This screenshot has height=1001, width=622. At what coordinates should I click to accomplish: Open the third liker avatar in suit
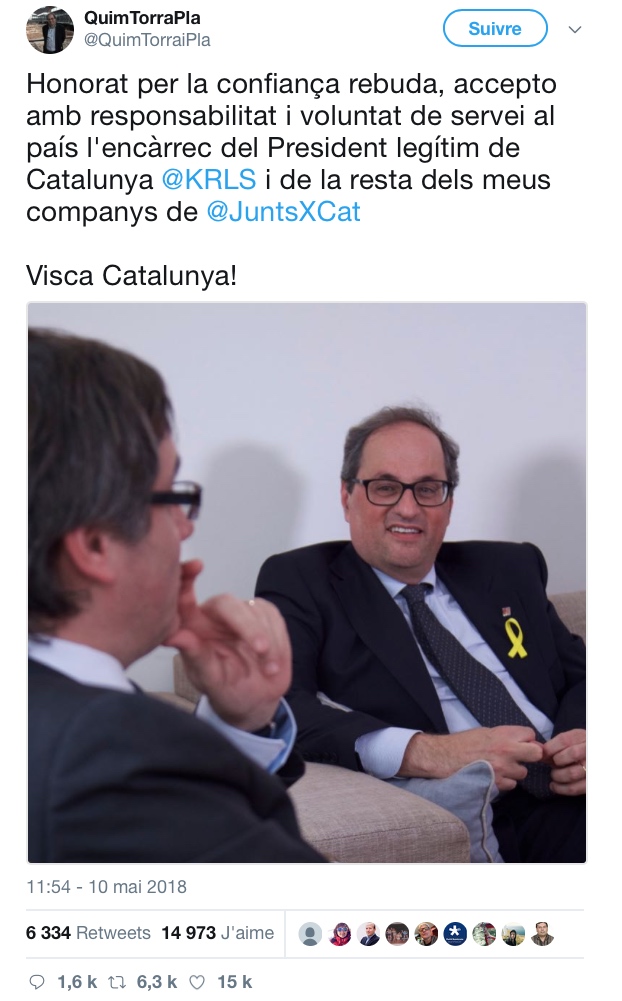[x=368, y=934]
